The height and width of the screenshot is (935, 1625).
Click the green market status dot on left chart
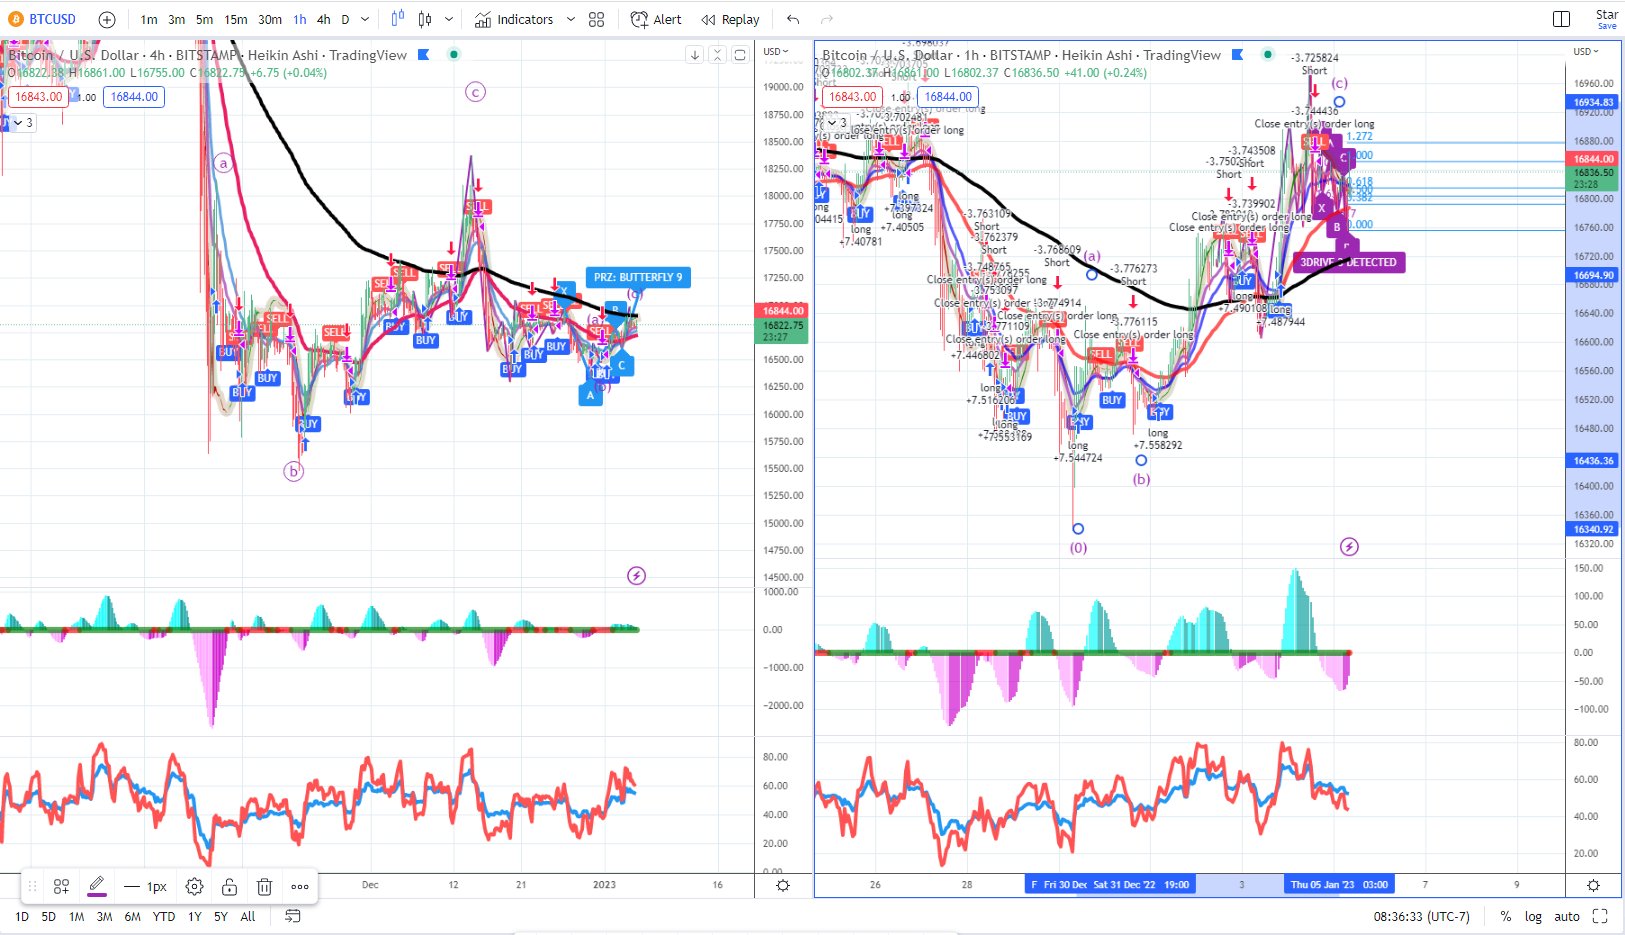click(454, 55)
